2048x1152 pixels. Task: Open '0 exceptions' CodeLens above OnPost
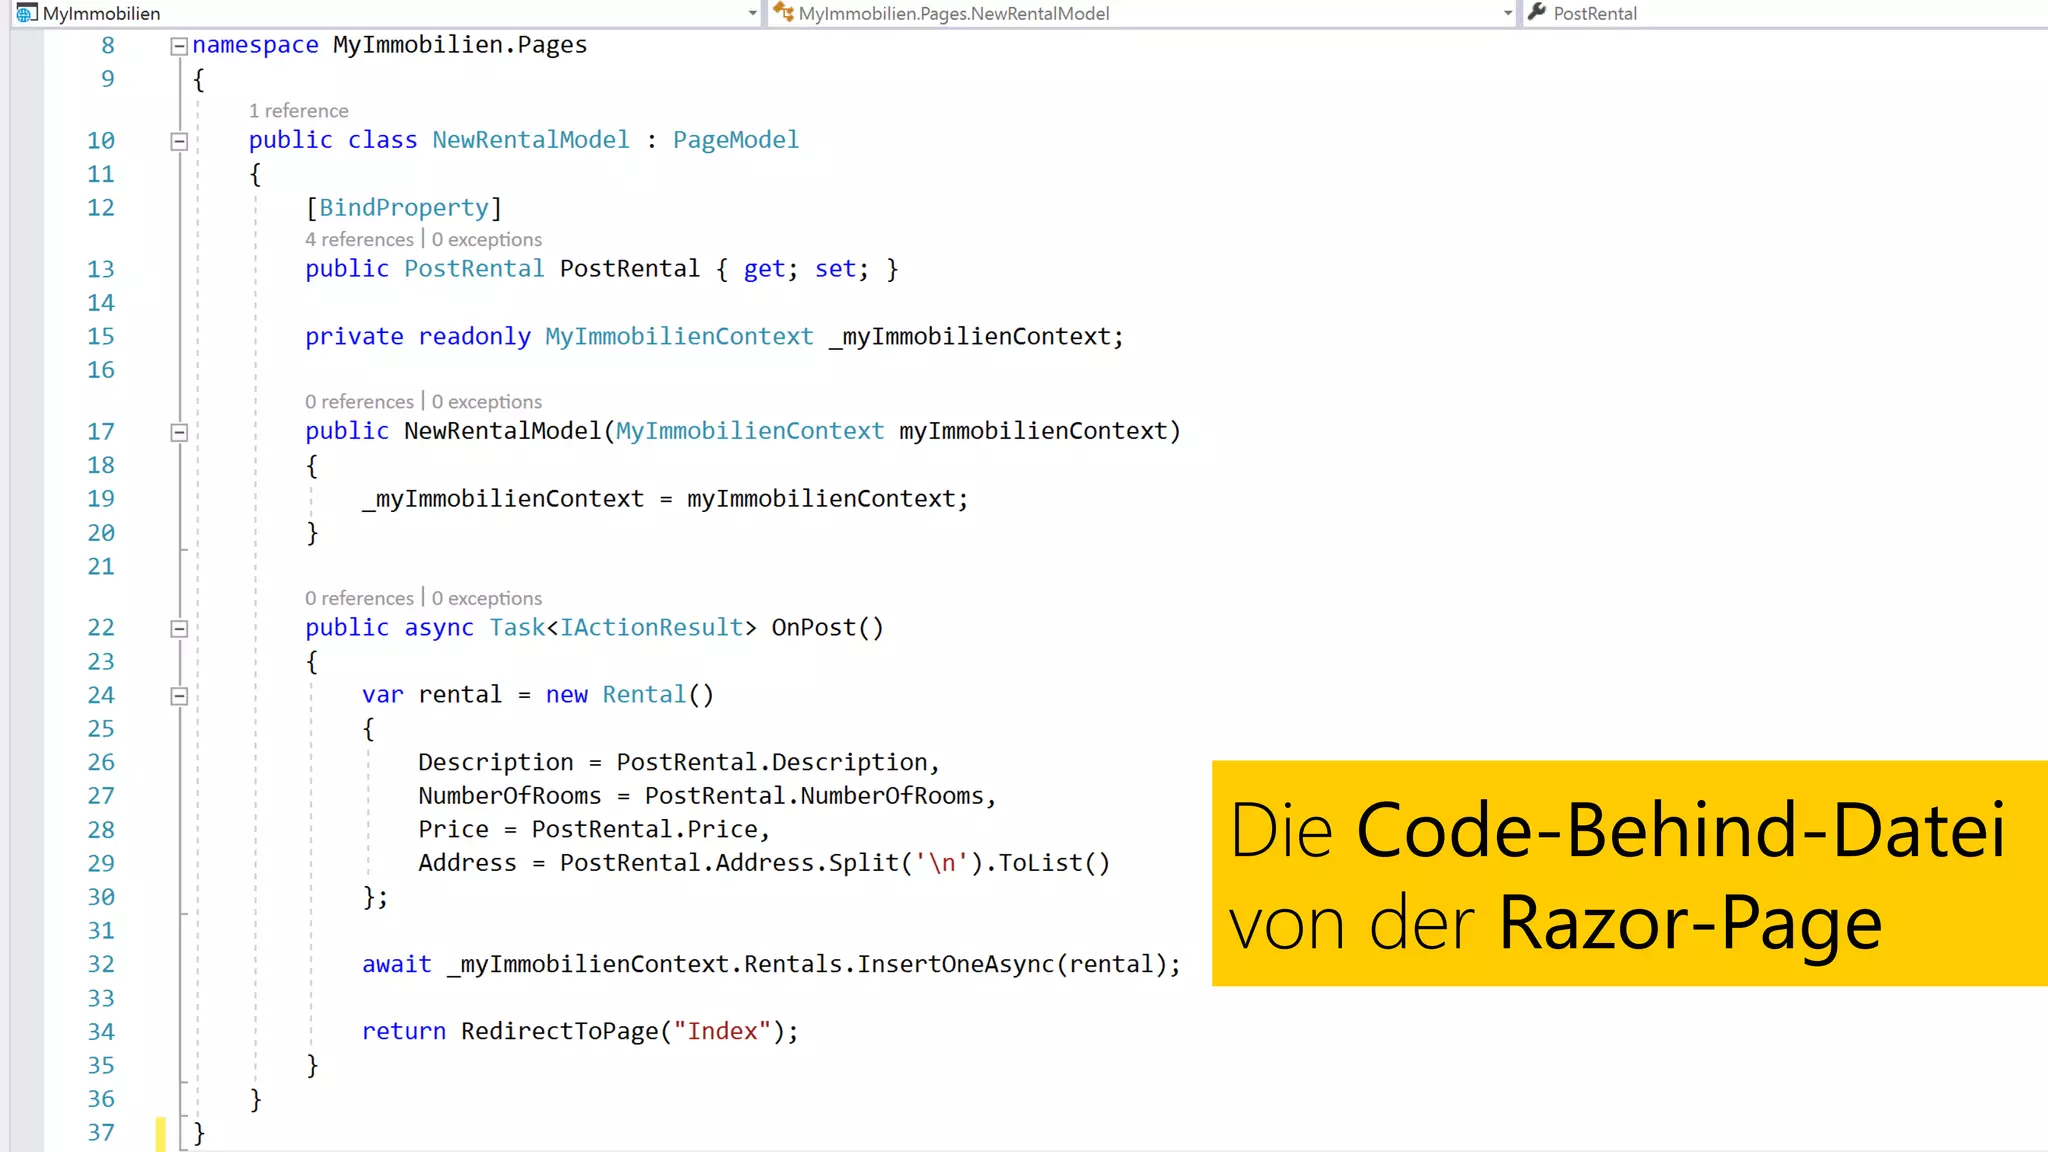coord(487,598)
